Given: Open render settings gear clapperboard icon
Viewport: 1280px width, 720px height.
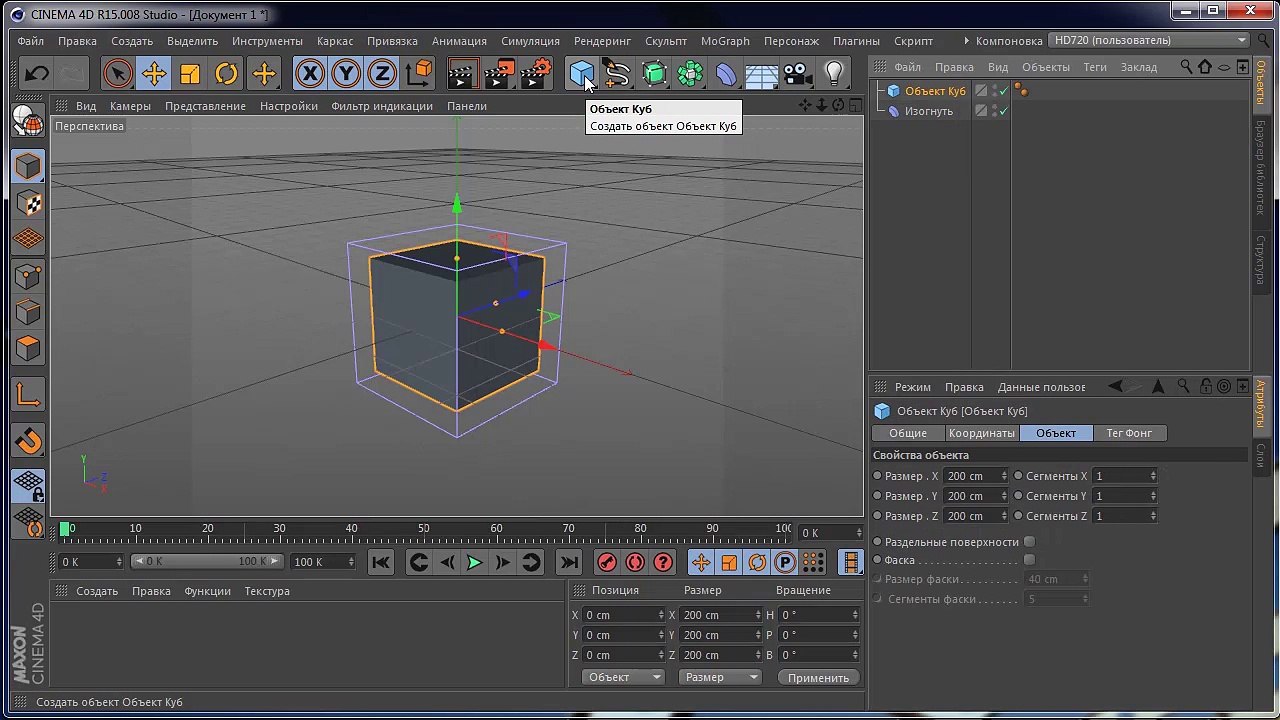Looking at the screenshot, I should coord(536,73).
